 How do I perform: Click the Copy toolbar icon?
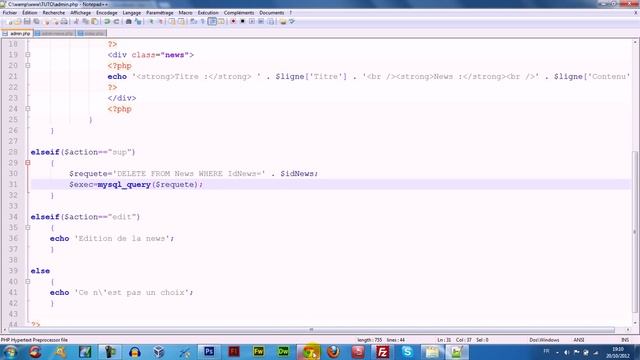pyautogui.click(x=85, y=21)
